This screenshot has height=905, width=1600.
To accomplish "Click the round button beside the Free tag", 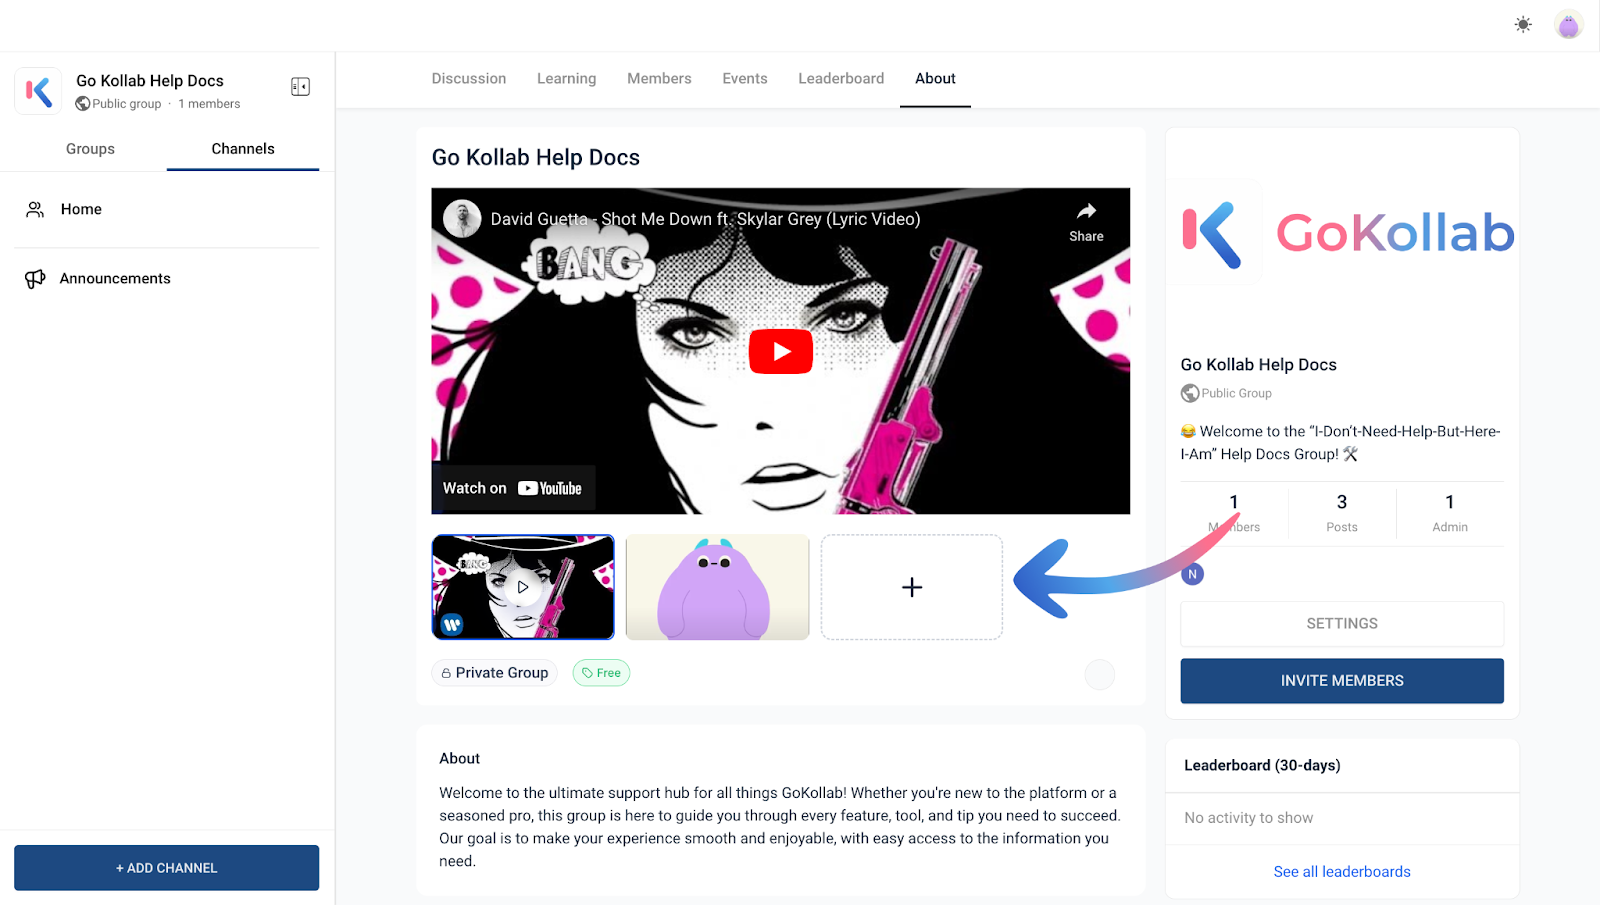I will click(x=1100, y=675).
